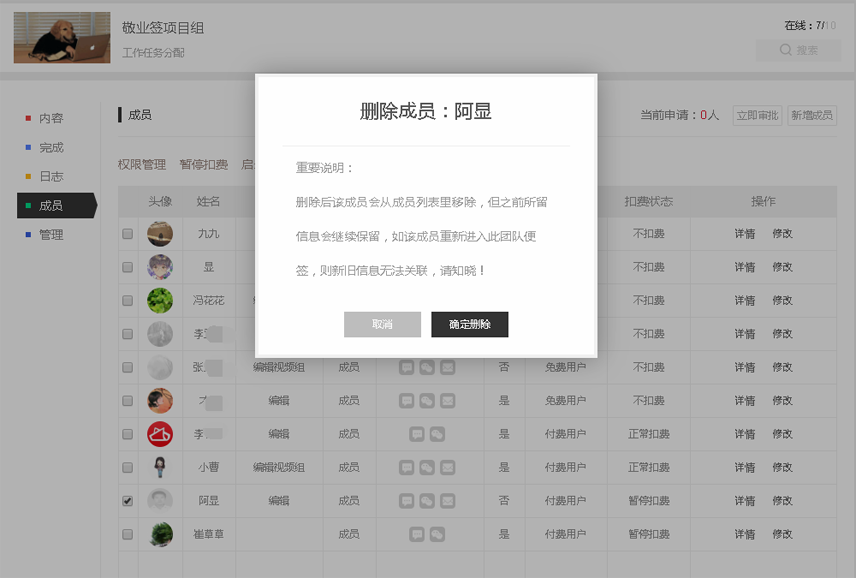Tick the checkbox in the 显 row

(x=128, y=267)
